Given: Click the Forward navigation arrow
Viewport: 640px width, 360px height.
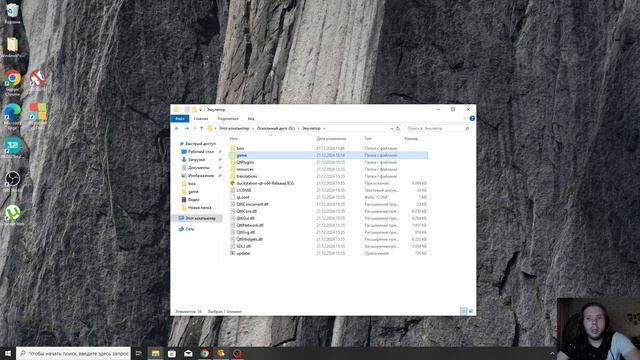Looking at the screenshot, I should 187,128.
